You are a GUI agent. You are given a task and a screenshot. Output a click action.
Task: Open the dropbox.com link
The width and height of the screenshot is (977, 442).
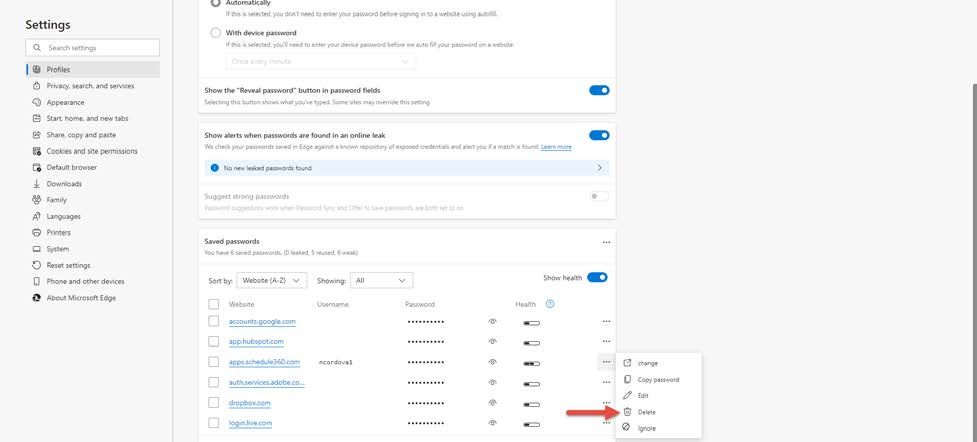point(249,403)
